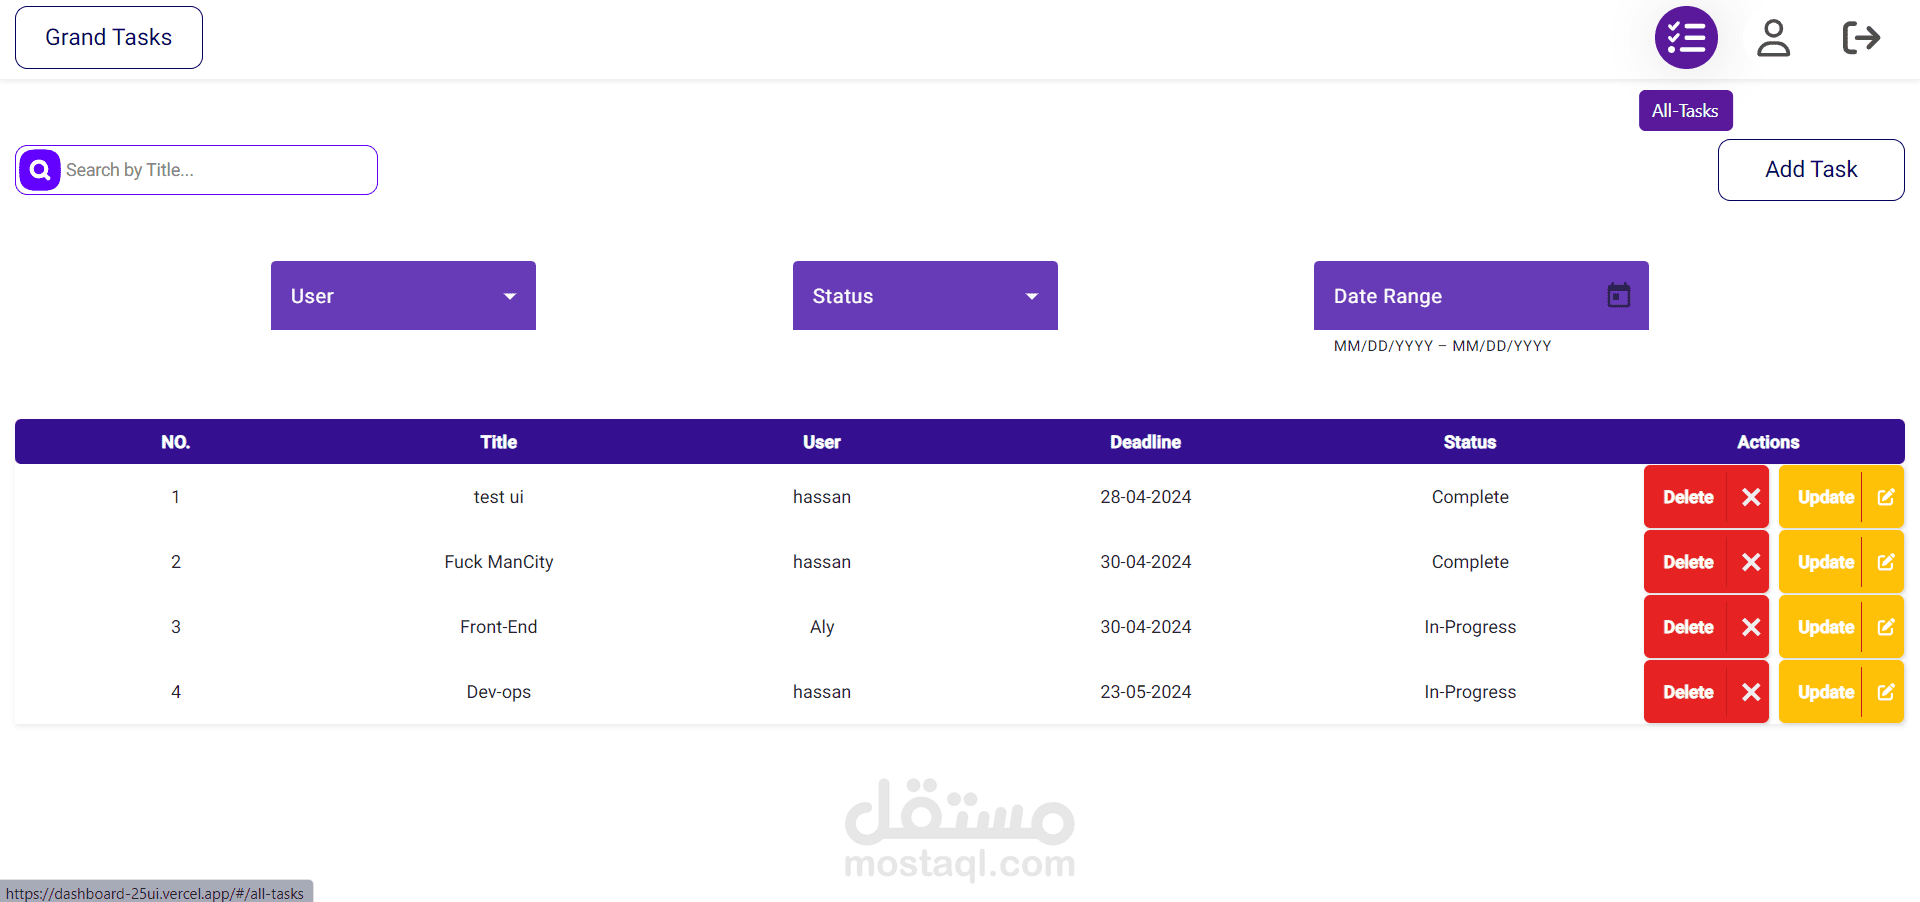Update the Fuck ManCity task
This screenshot has height=902, width=1920.
point(1841,562)
